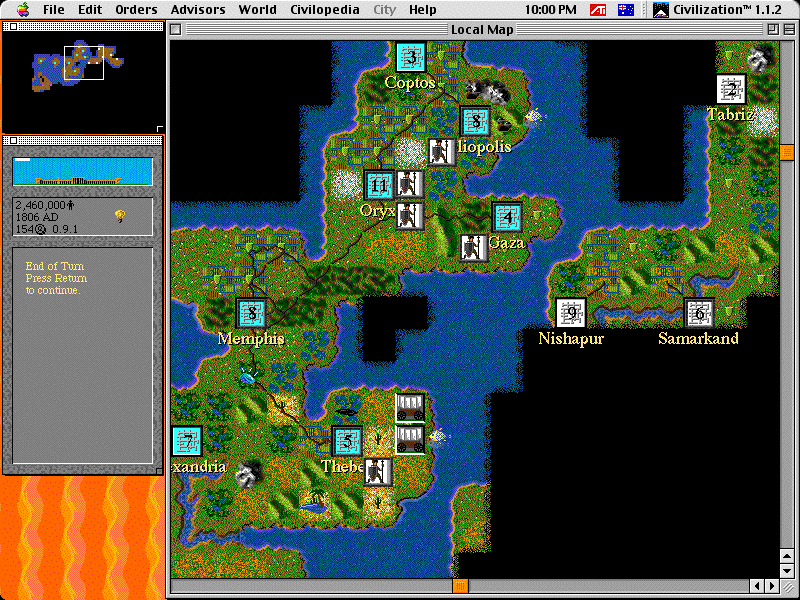
Task: Open the Advisors menu
Action: pos(198,9)
